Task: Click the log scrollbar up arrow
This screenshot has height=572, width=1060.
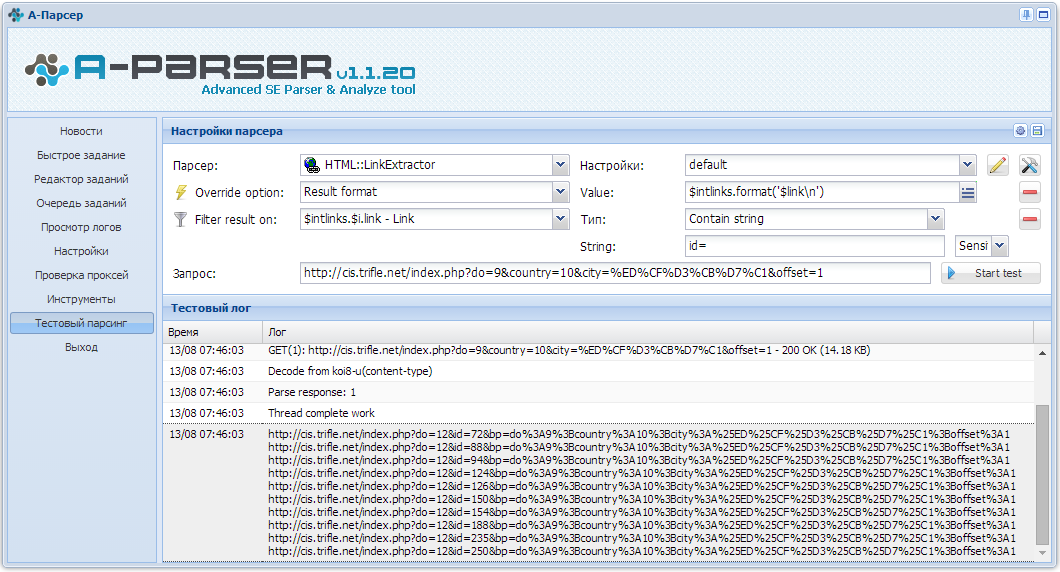Action: pos(1041,353)
